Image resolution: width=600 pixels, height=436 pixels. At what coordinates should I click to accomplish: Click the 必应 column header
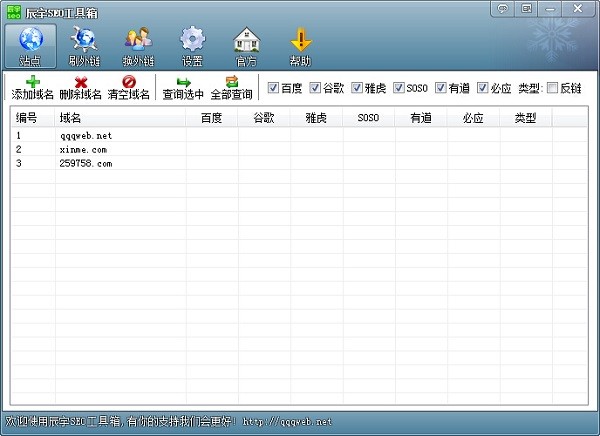pos(473,118)
